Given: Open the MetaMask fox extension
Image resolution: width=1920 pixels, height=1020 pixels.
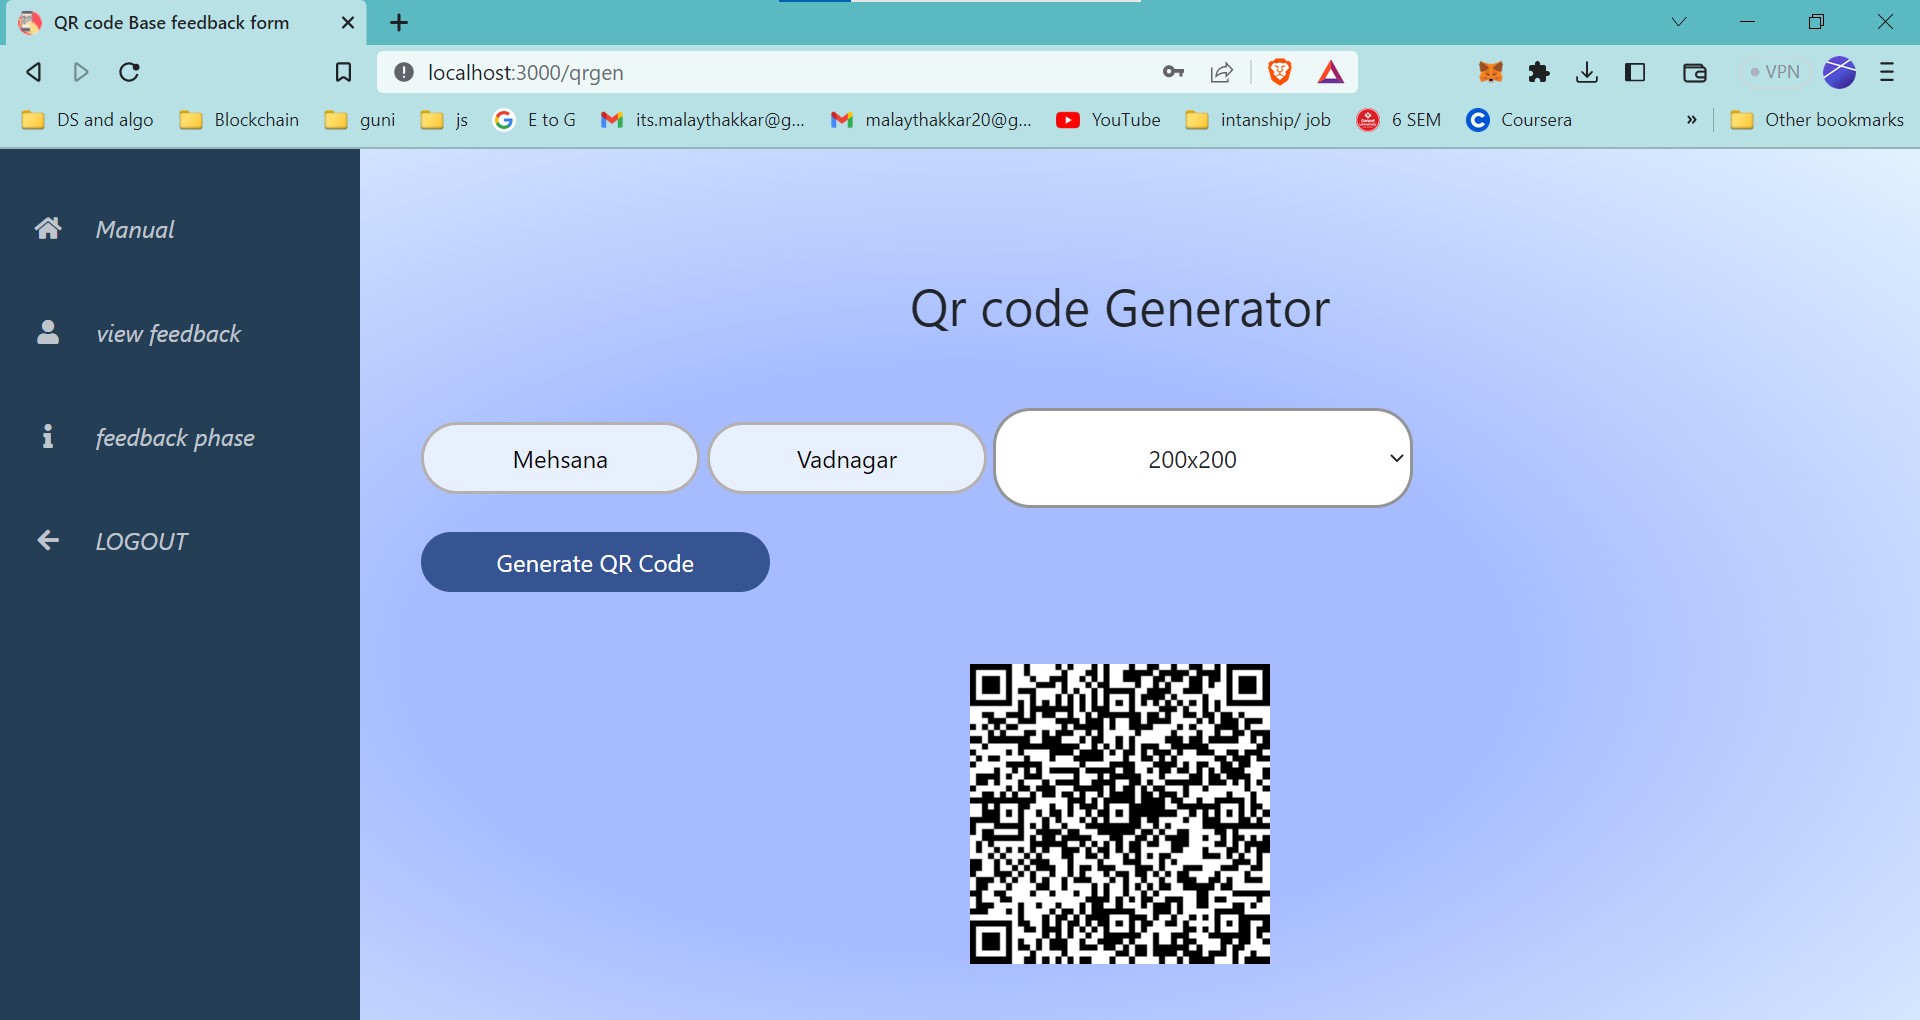Looking at the screenshot, I should (1490, 72).
